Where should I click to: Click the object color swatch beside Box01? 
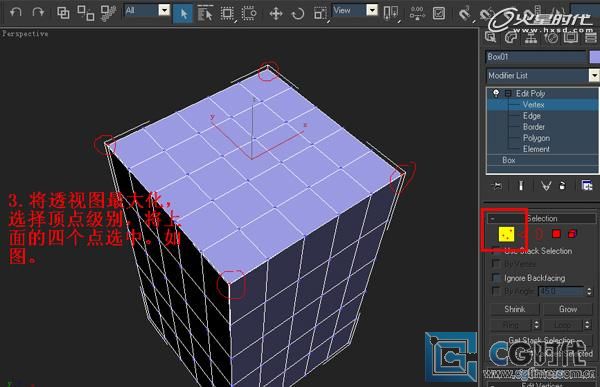(595, 57)
